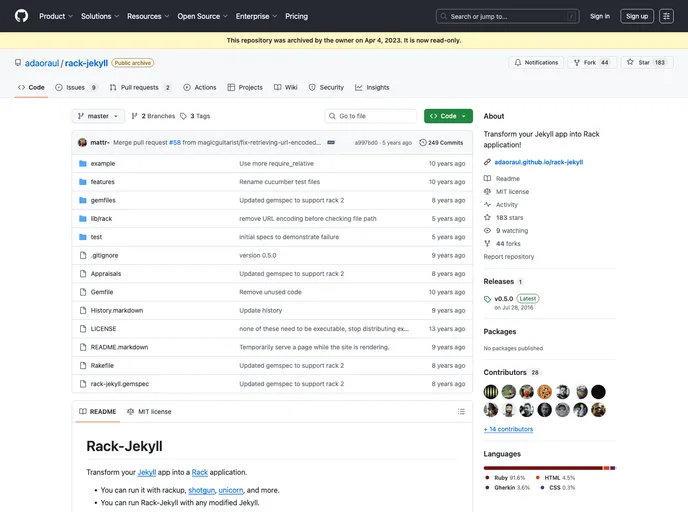This screenshot has width=688, height=512.
Task: Click the example folder icon
Action: [82, 164]
